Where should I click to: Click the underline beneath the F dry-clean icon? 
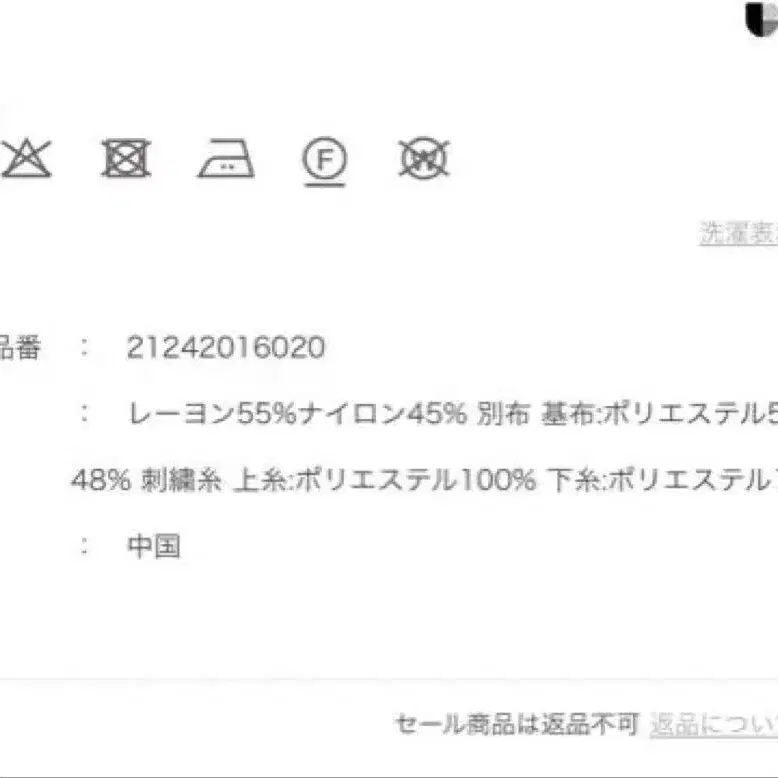325,185
